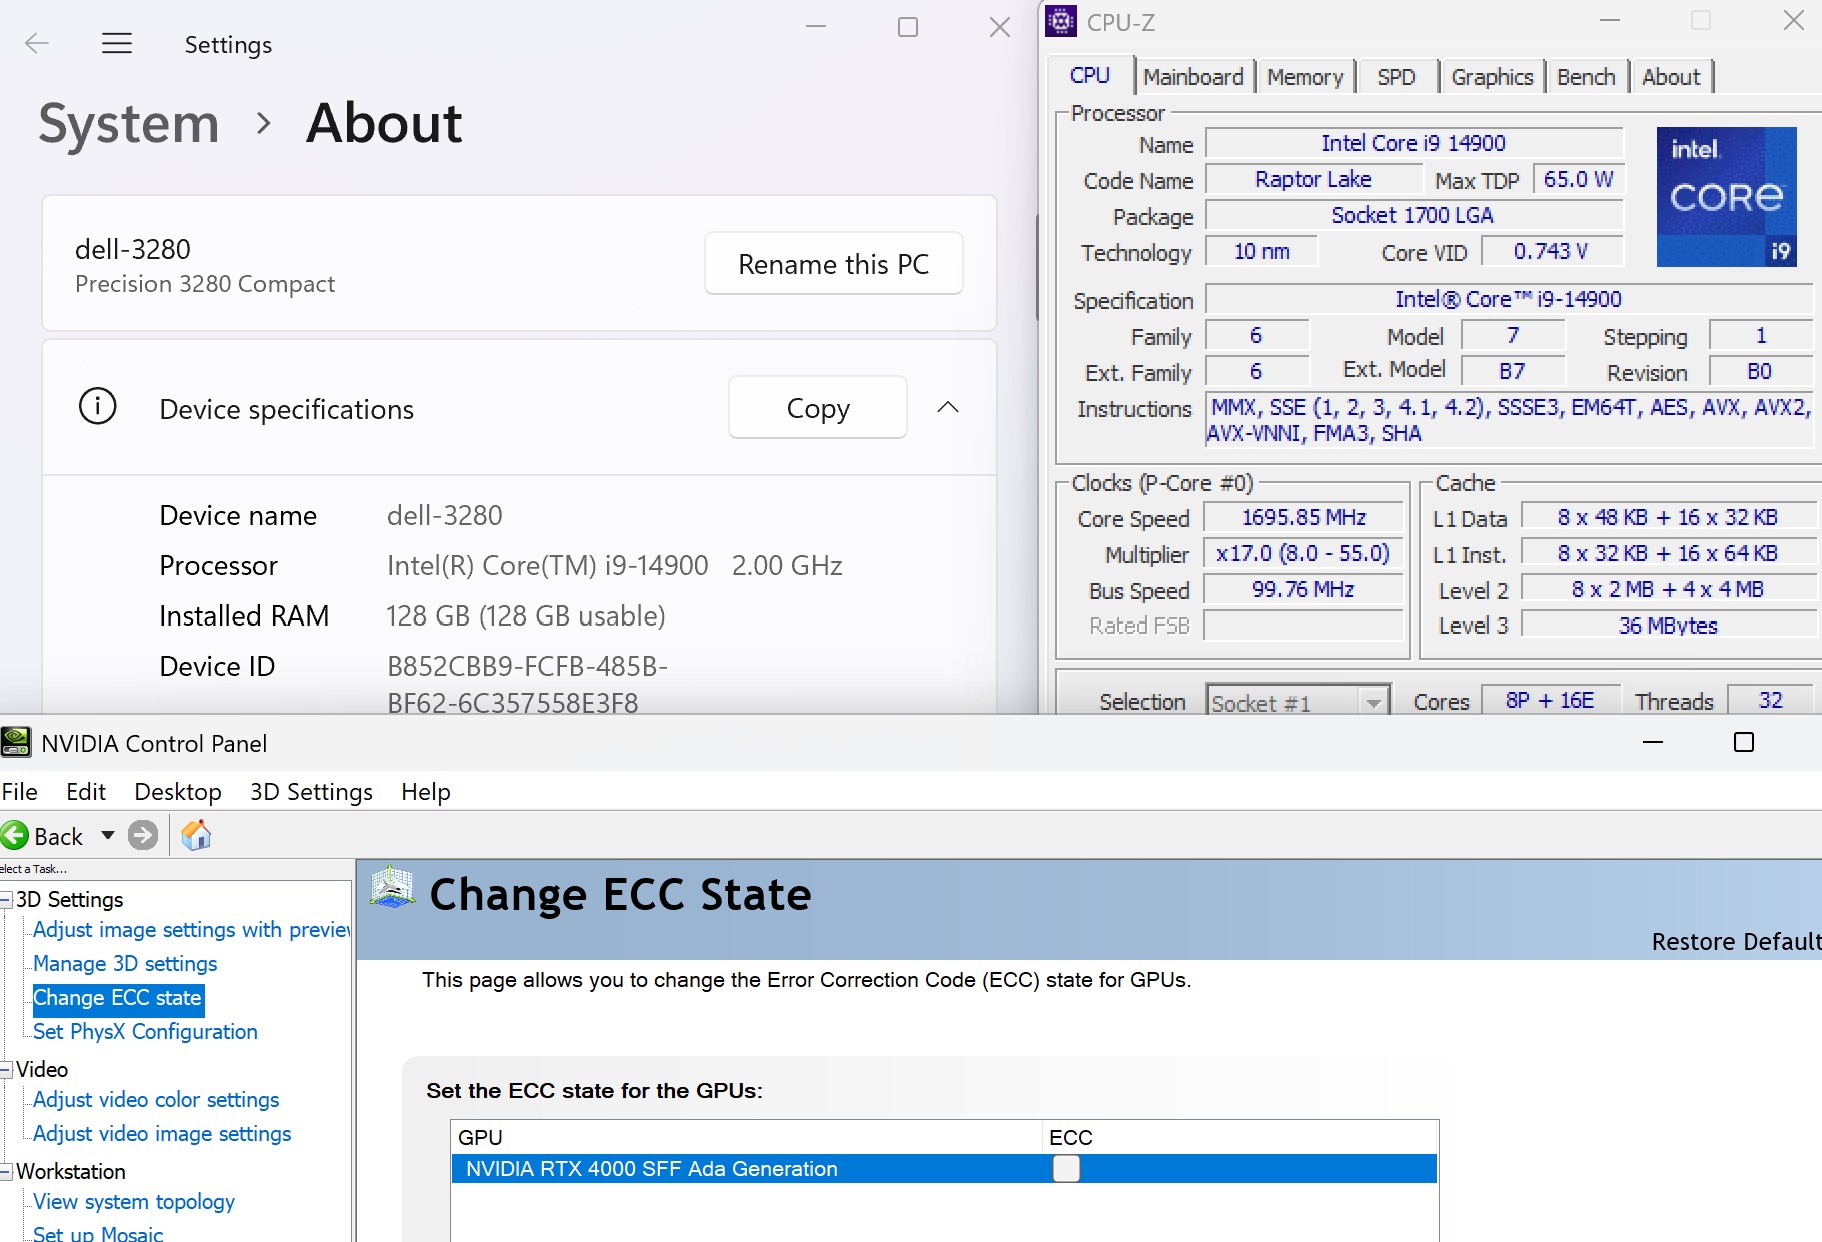Open the About tab in CPU-Z
The height and width of the screenshot is (1242, 1822).
(x=1671, y=77)
